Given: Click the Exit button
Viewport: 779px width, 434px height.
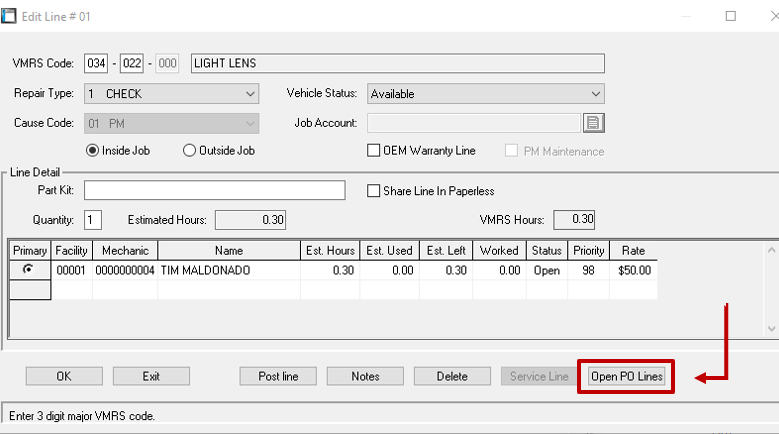Looking at the screenshot, I should (x=151, y=376).
